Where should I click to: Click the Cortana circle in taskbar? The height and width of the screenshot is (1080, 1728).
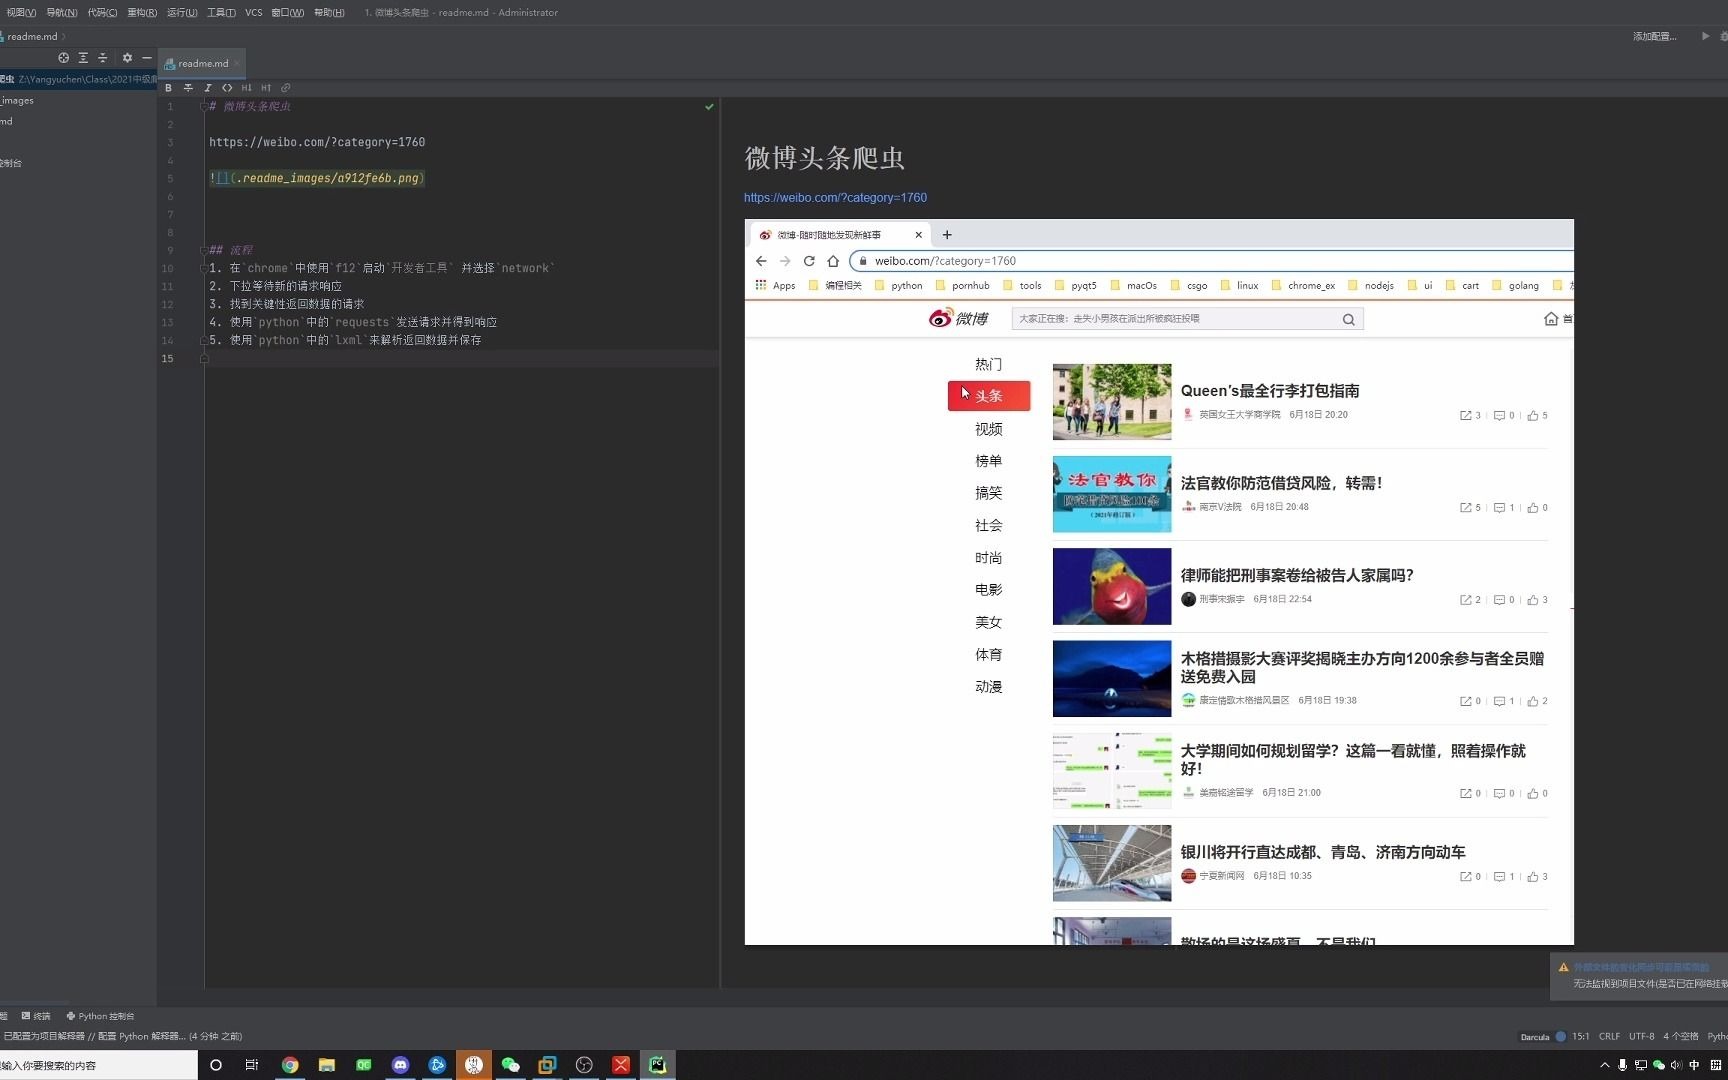(216, 1065)
